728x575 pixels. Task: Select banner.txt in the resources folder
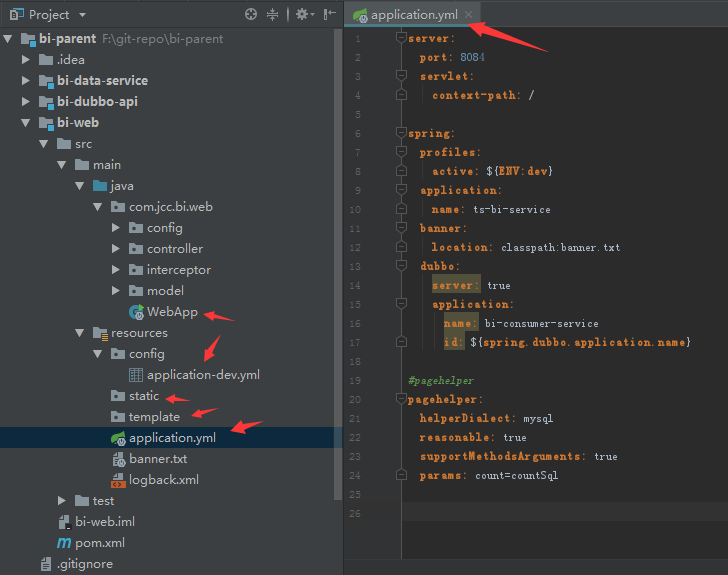157,459
